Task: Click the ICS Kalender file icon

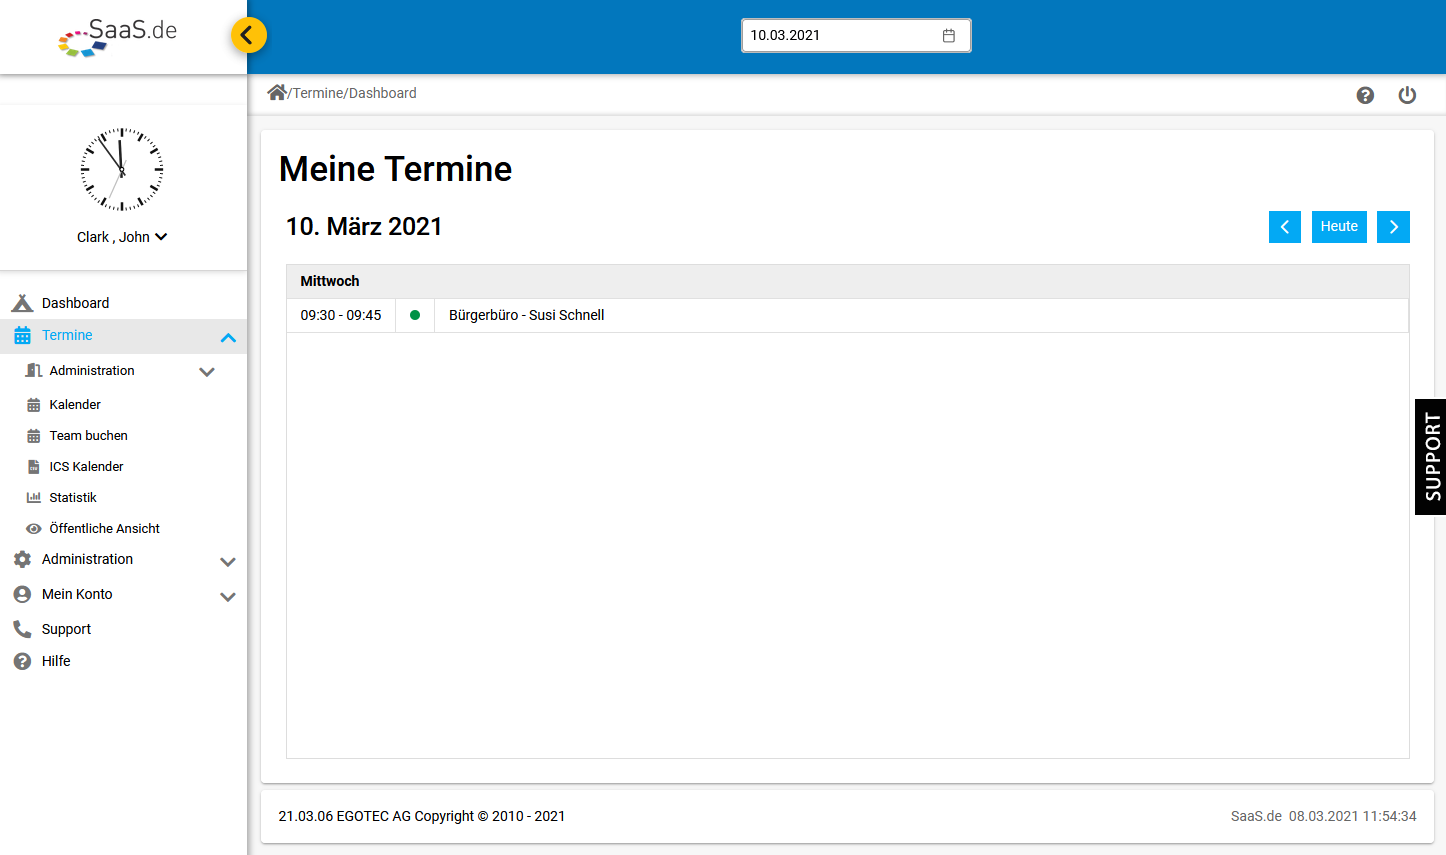Action: click(33, 467)
